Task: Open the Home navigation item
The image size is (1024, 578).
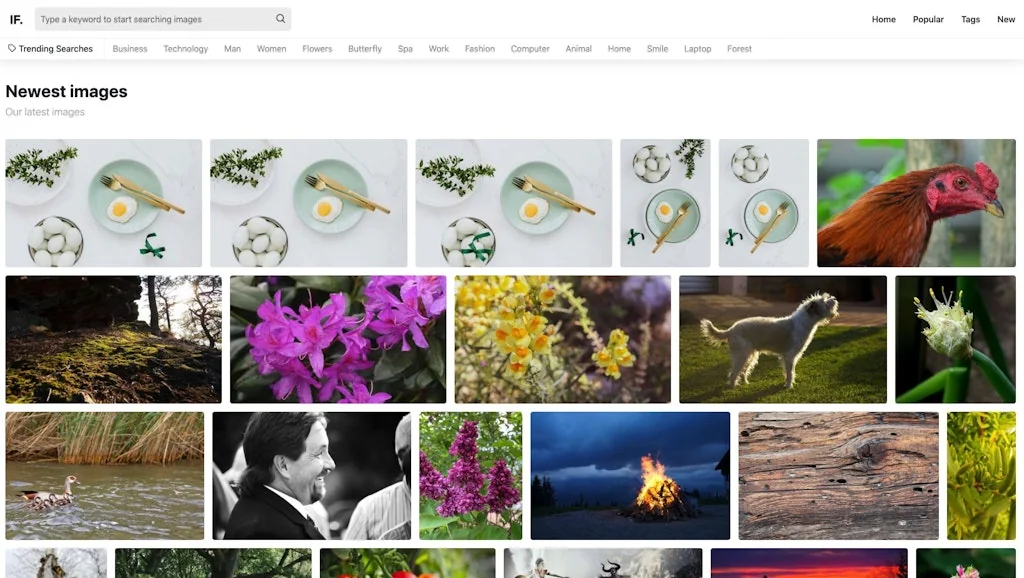Action: pyautogui.click(x=883, y=18)
